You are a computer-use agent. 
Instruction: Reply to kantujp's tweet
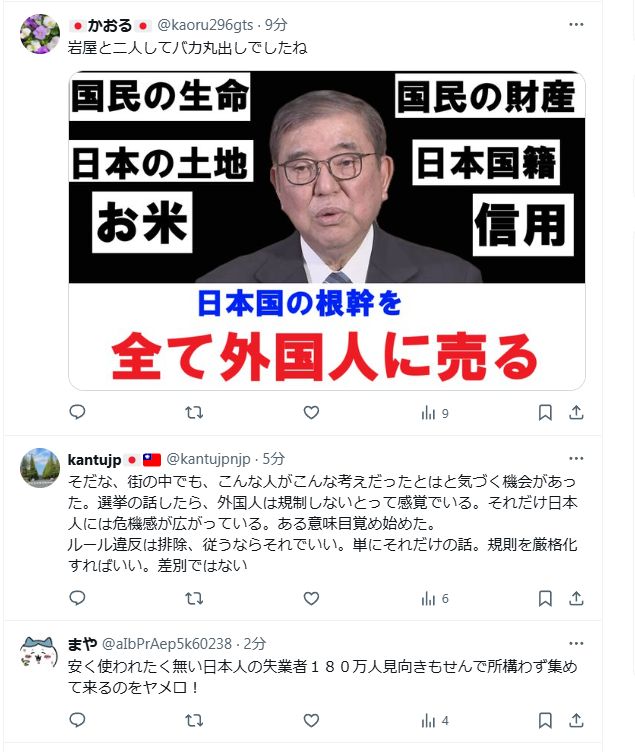point(77,598)
